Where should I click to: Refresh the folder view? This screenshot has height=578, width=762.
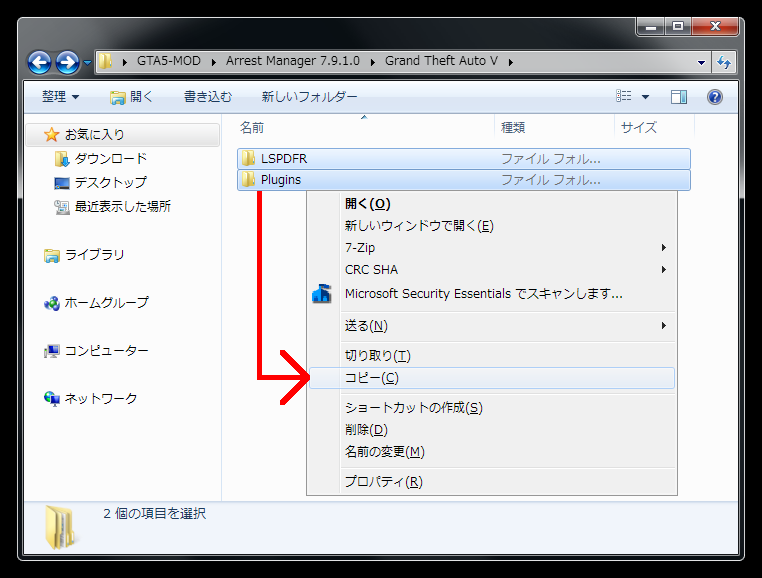pyautogui.click(x=724, y=62)
